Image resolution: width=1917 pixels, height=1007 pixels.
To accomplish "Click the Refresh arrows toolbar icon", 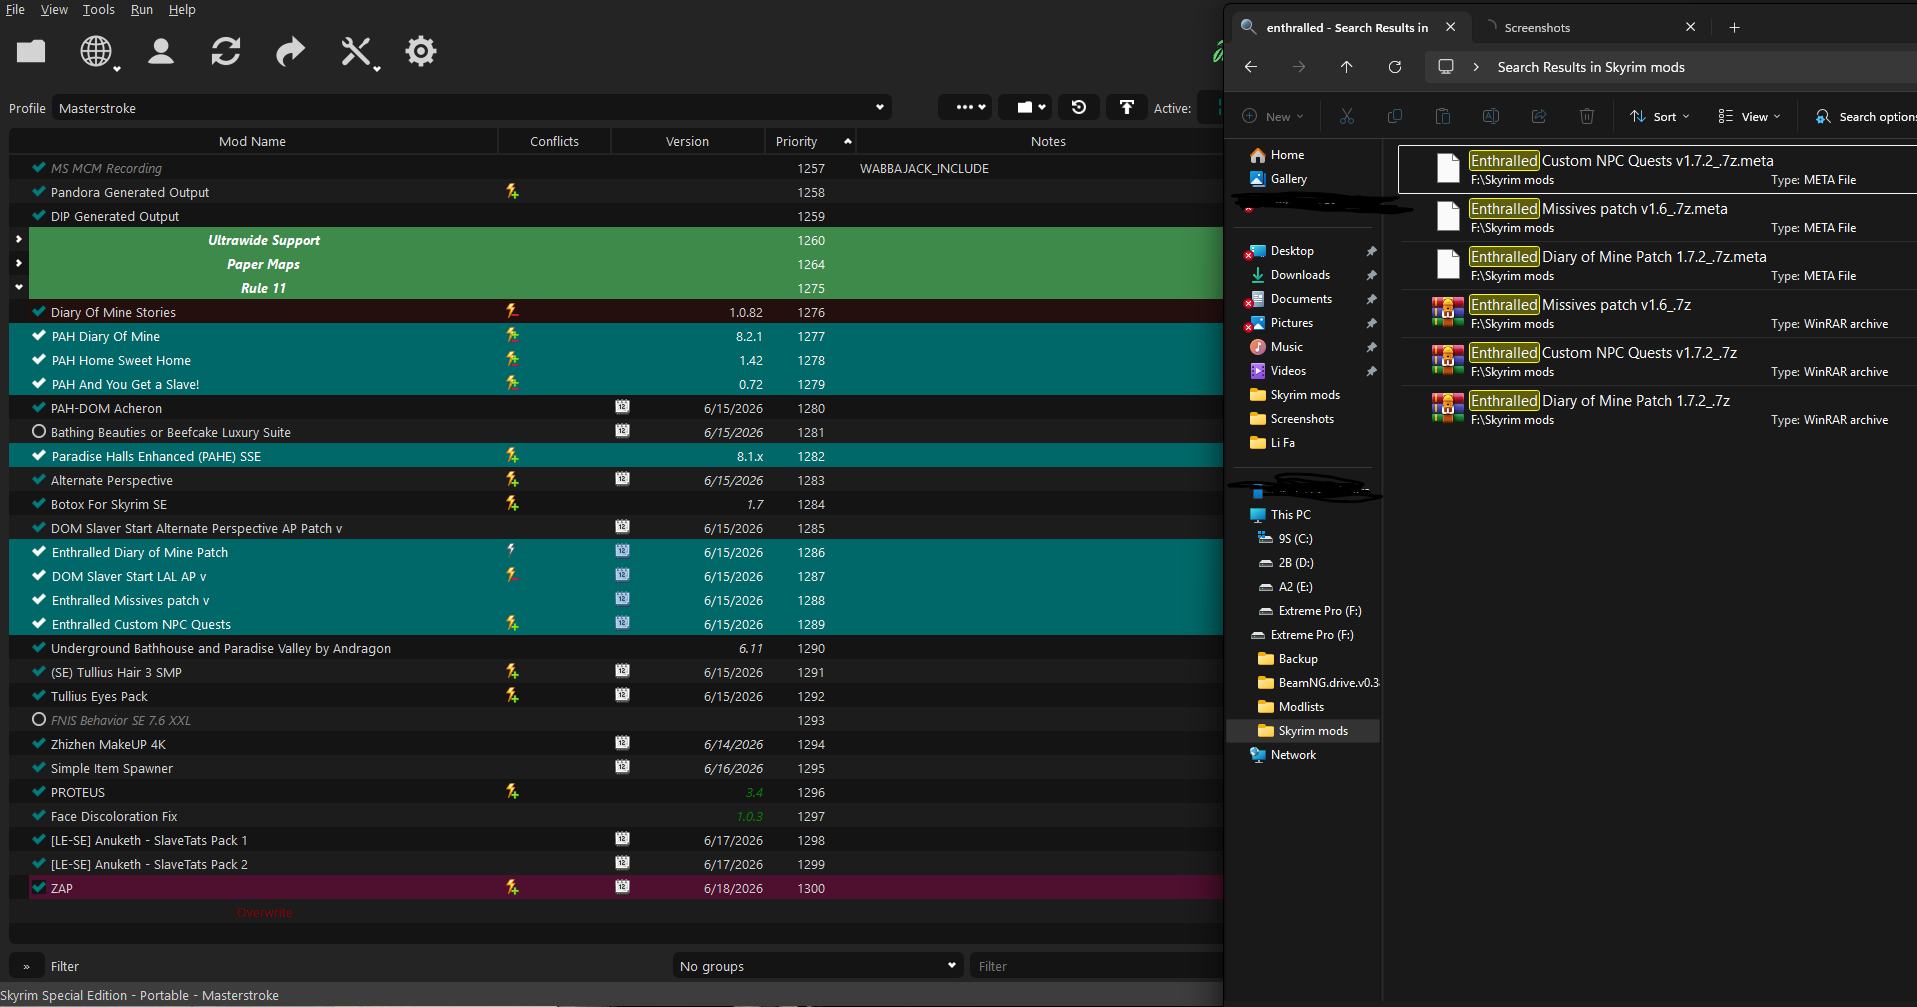I will [x=226, y=51].
